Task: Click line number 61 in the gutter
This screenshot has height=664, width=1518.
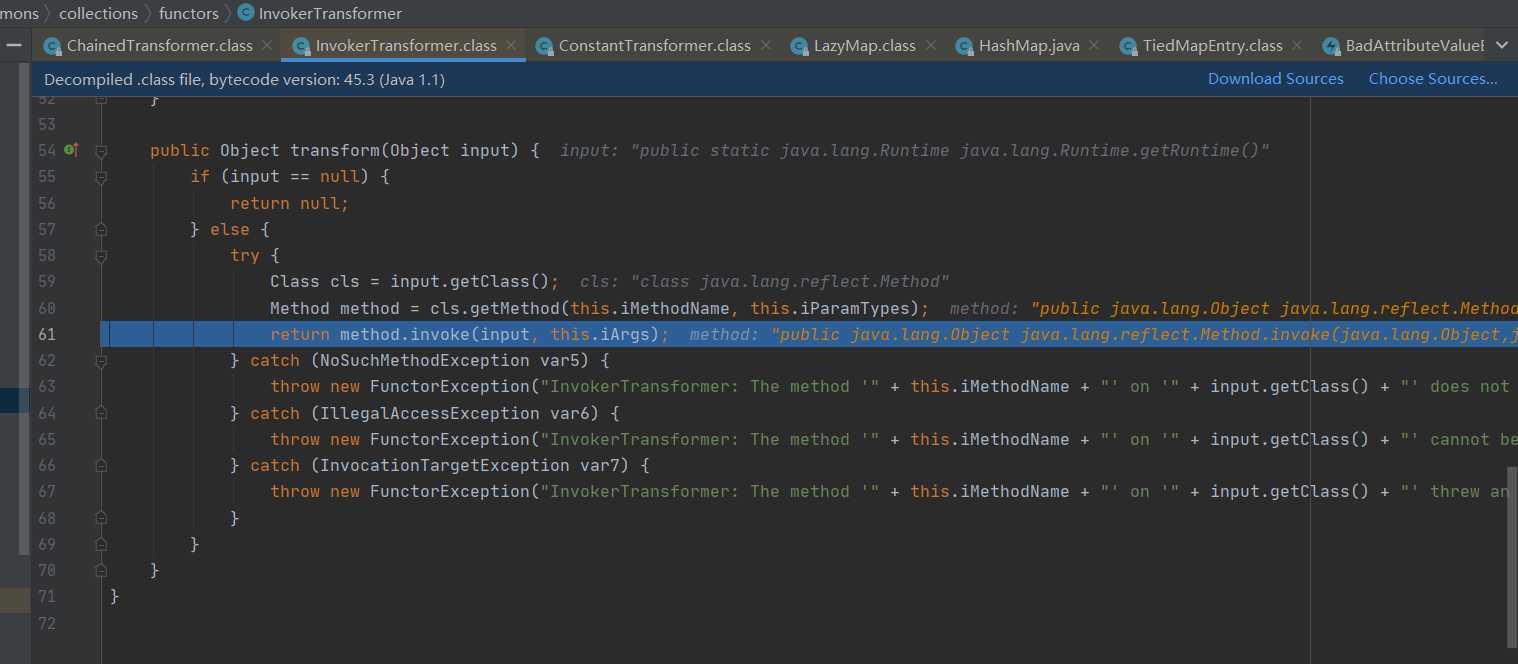Action: point(47,334)
